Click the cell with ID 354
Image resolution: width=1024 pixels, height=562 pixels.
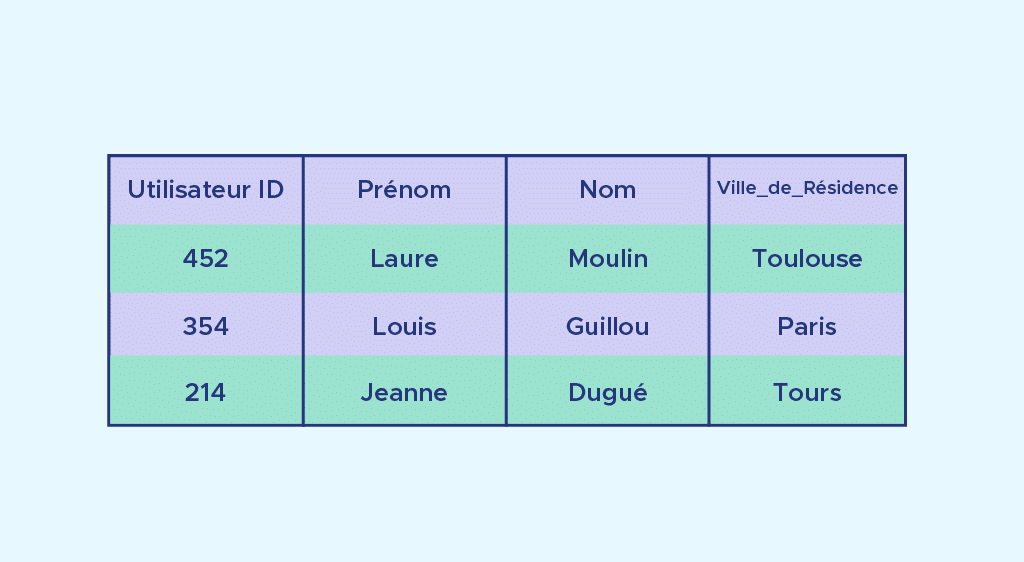[205, 327]
